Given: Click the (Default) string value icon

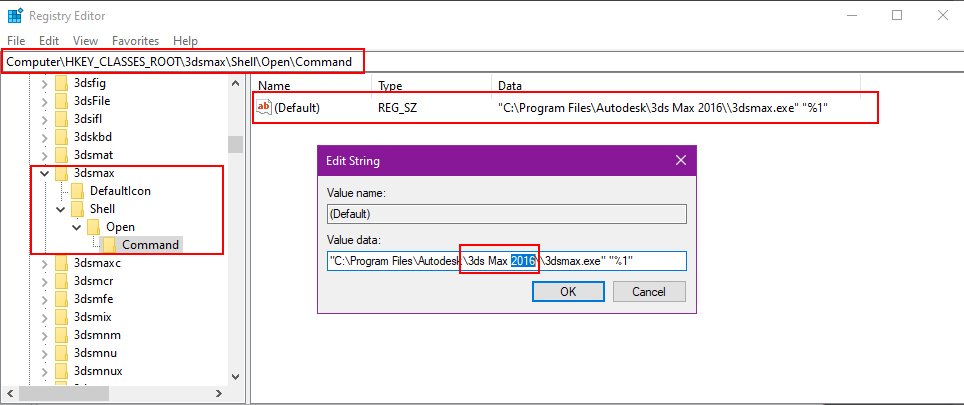Looking at the screenshot, I should [x=264, y=107].
